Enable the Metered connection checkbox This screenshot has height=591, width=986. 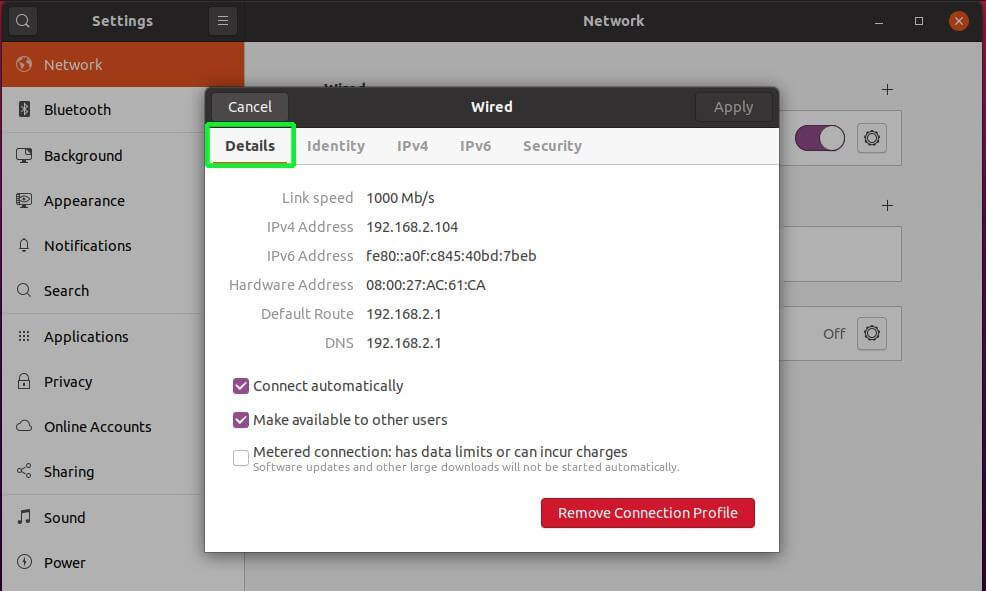click(x=241, y=458)
